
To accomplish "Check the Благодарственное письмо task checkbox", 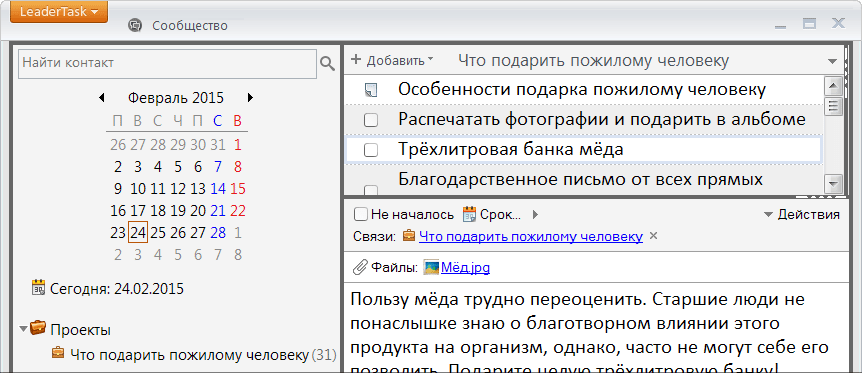I will click(371, 190).
